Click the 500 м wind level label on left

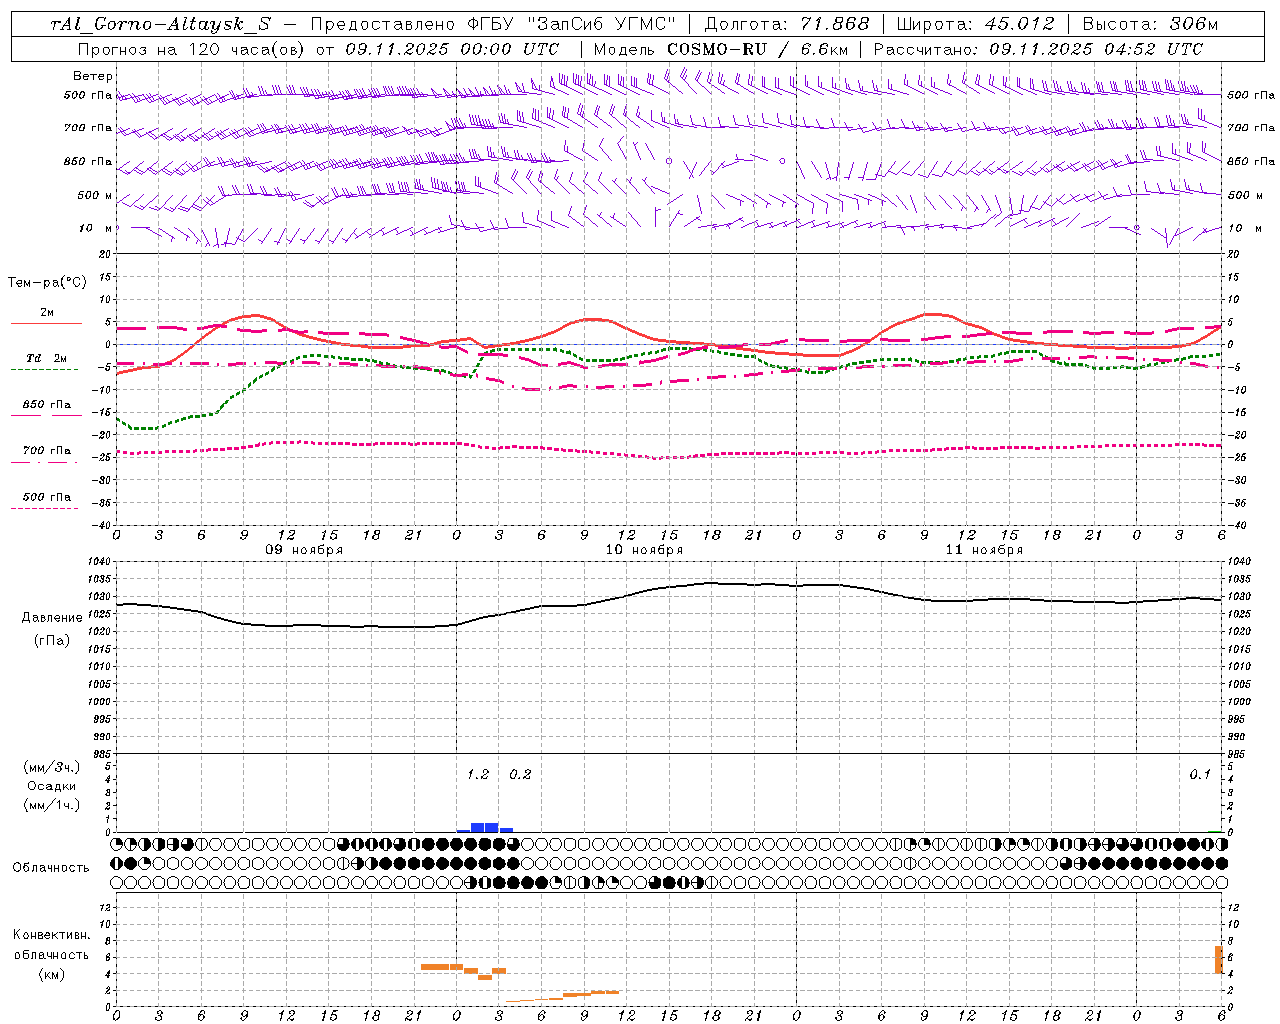coord(95,196)
